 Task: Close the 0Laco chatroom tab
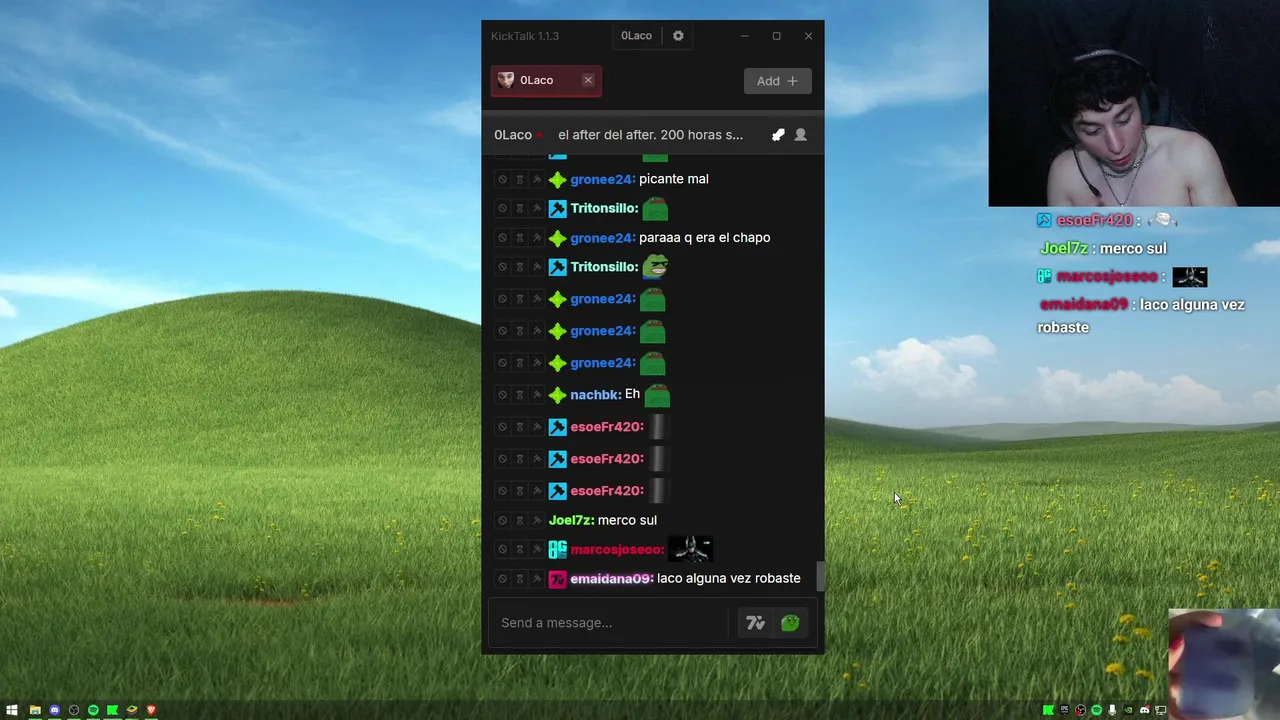pos(588,80)
